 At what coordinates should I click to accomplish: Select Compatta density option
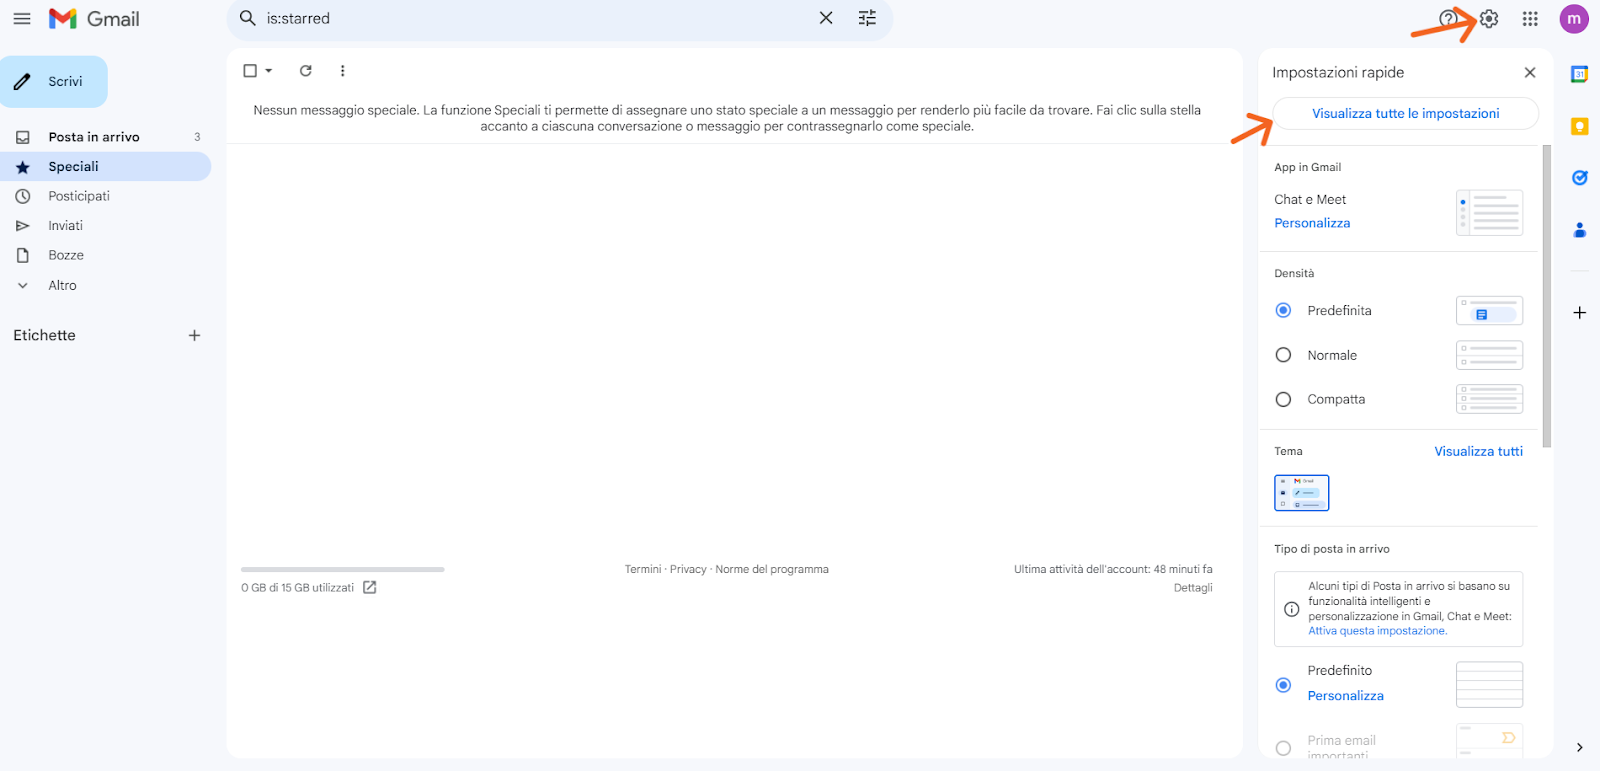click(1283, 399)
